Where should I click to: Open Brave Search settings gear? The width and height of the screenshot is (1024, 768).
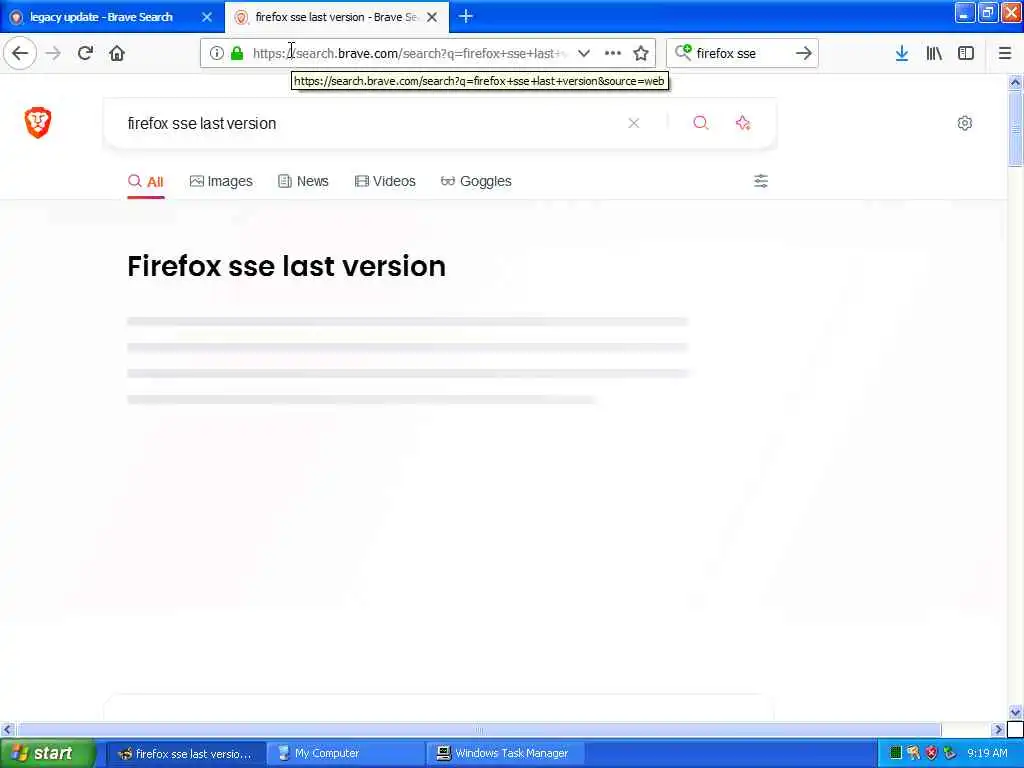click(965, 123)
